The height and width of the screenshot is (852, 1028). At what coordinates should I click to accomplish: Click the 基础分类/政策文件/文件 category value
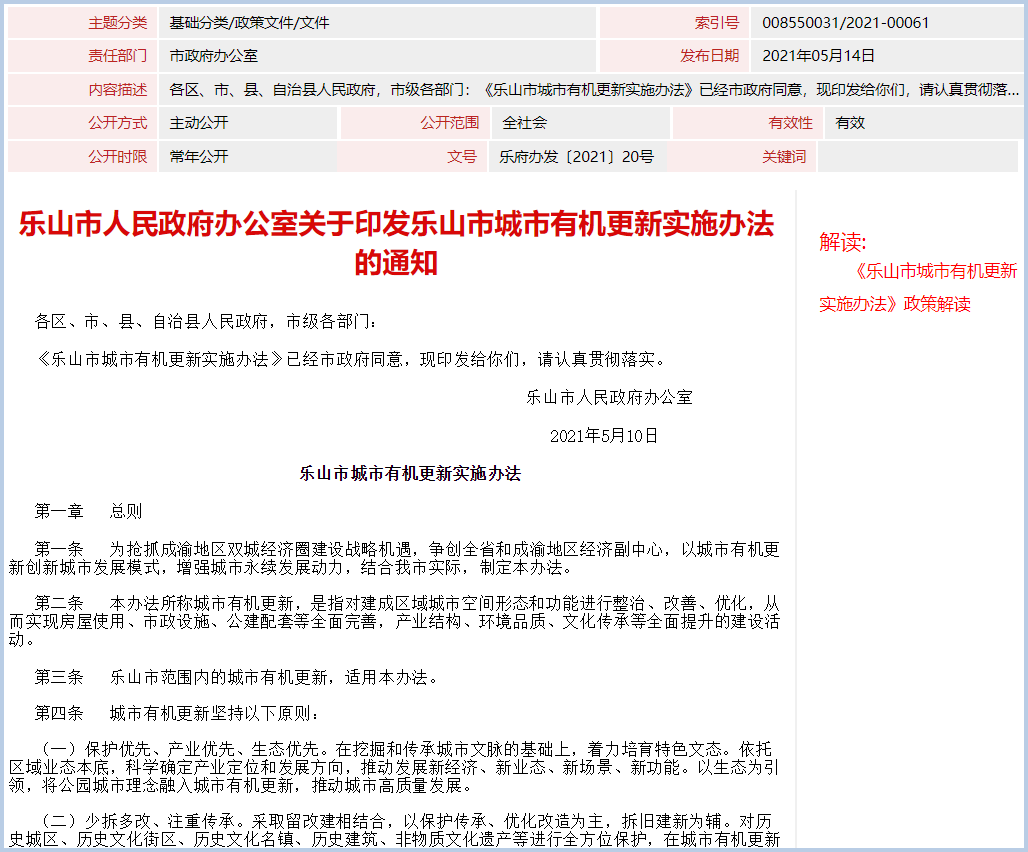point(249,22)
